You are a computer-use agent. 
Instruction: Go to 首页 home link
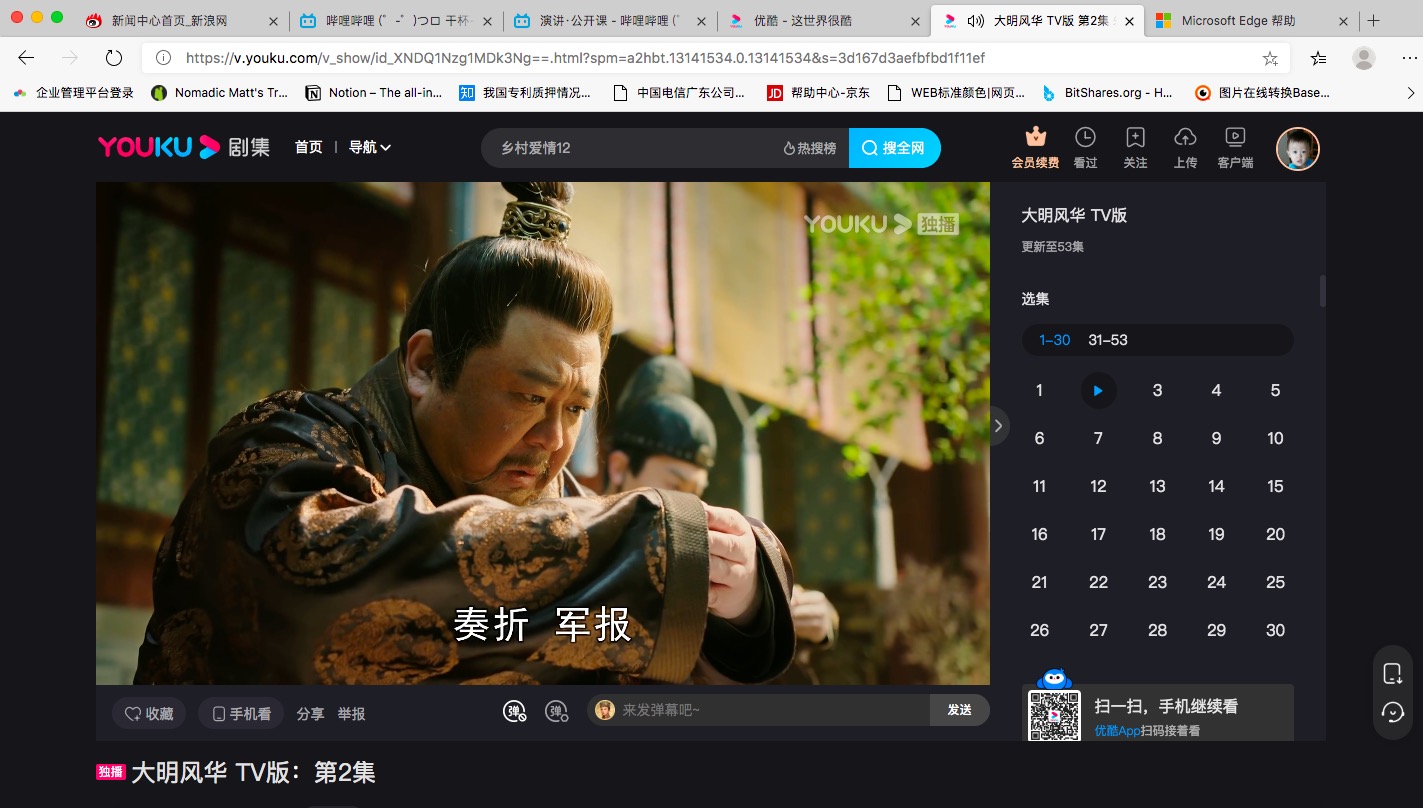308,147
